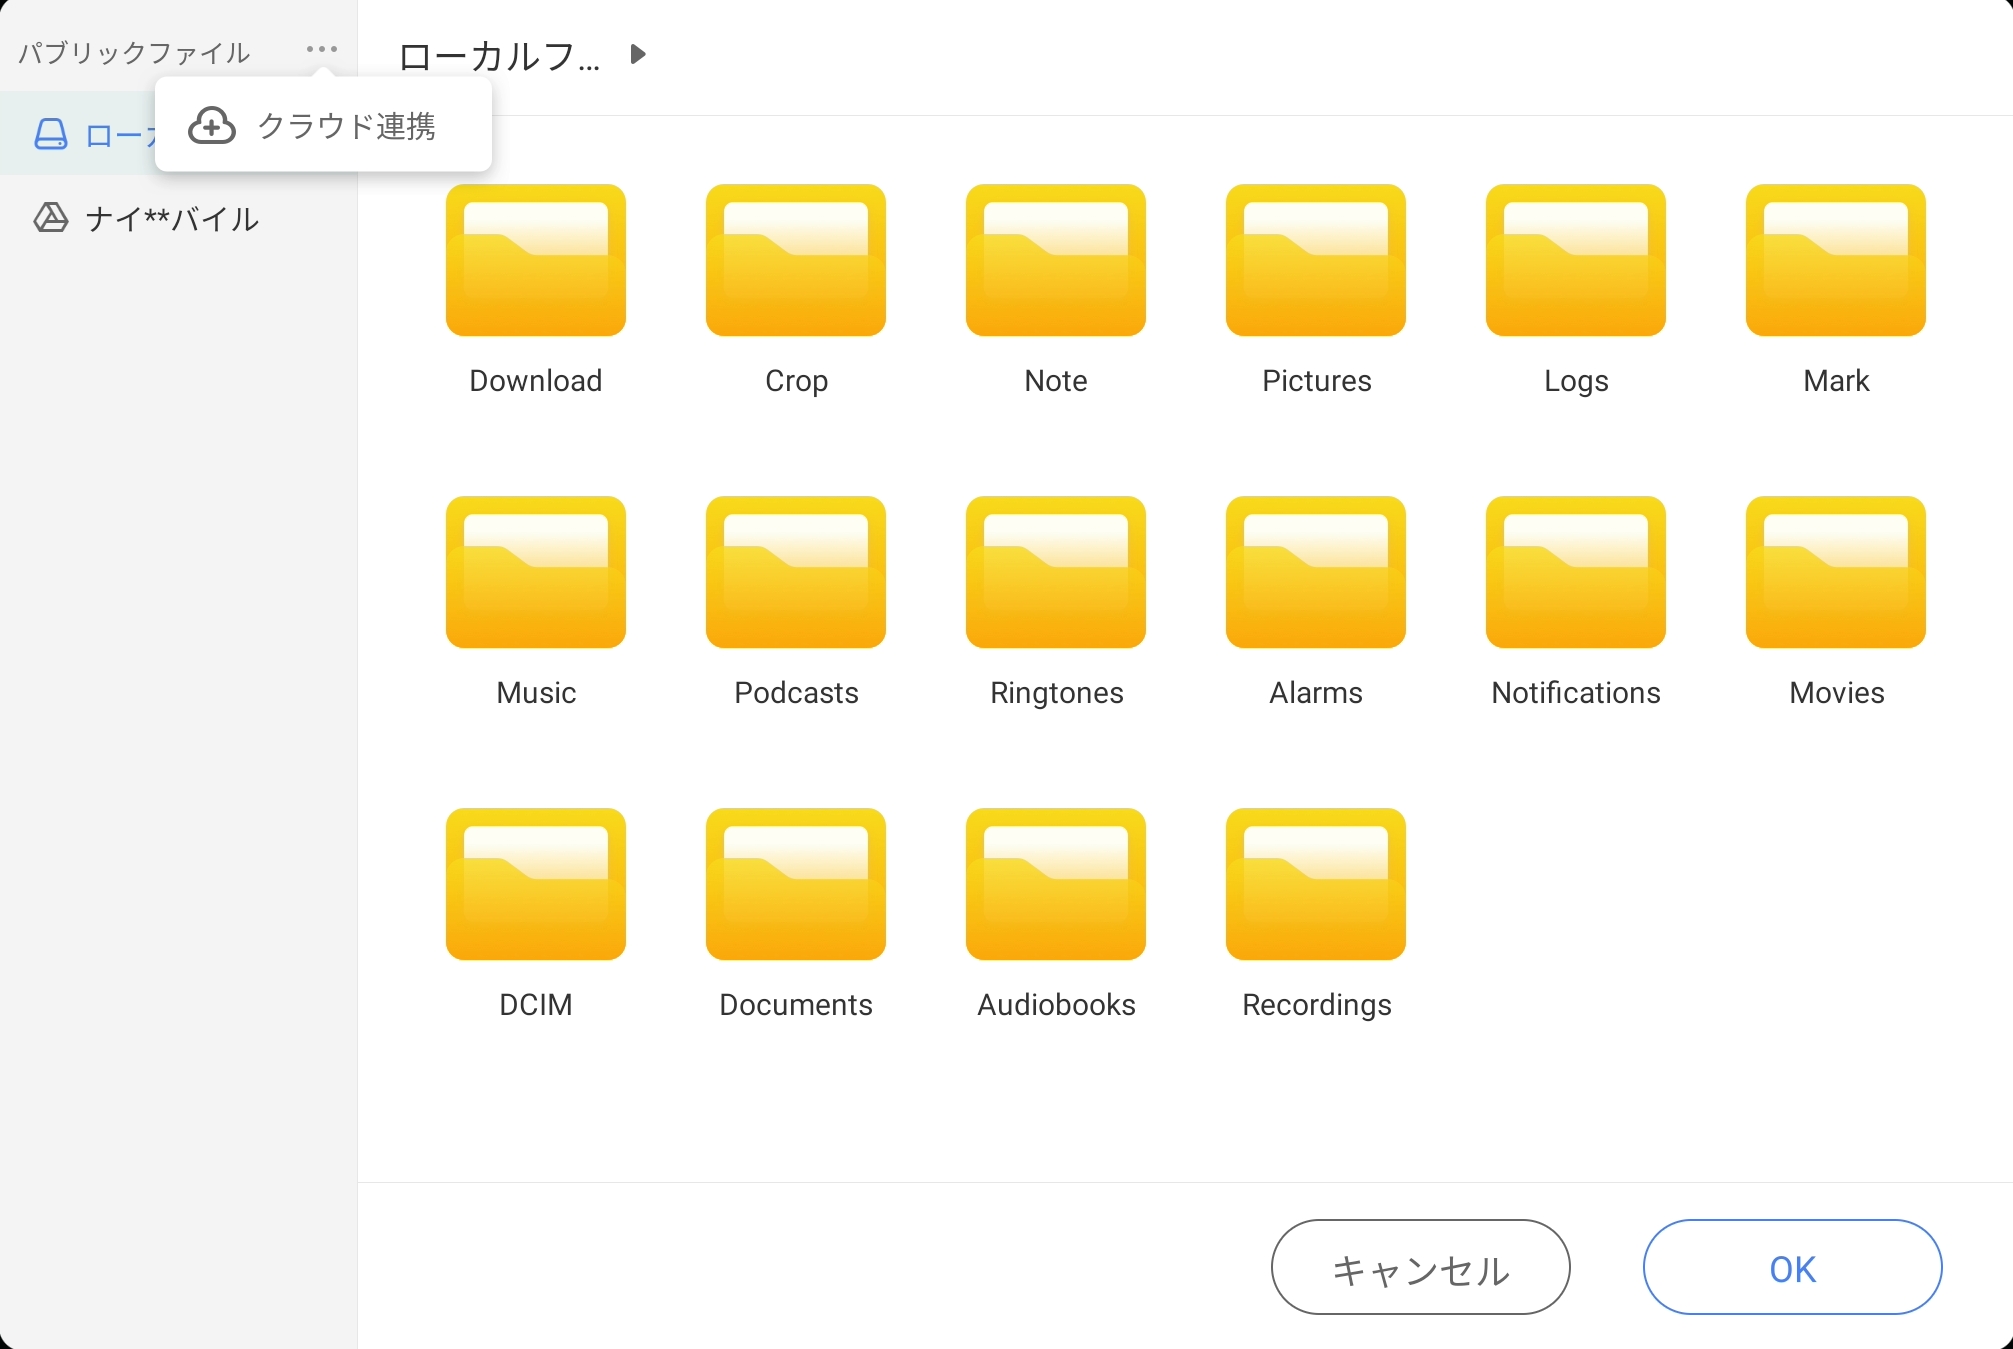The width and height of the screenshot is (2013, 1349).
Task: Open the Pictures folder
Action: click(x=1316, y=261)
